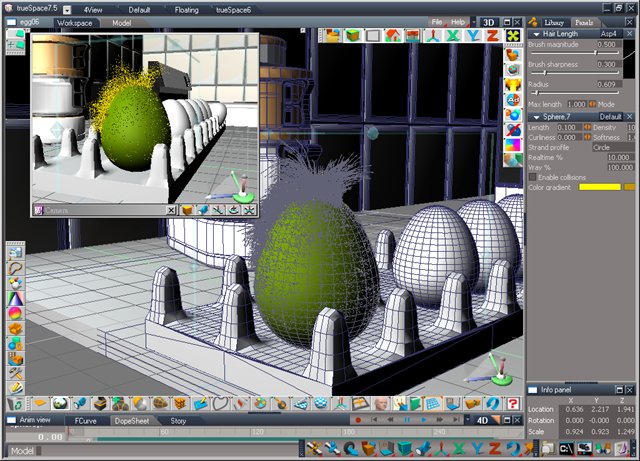640x461 pixels.
Task: Click the yellow Color gradient swatch
Action: point(599,187)
